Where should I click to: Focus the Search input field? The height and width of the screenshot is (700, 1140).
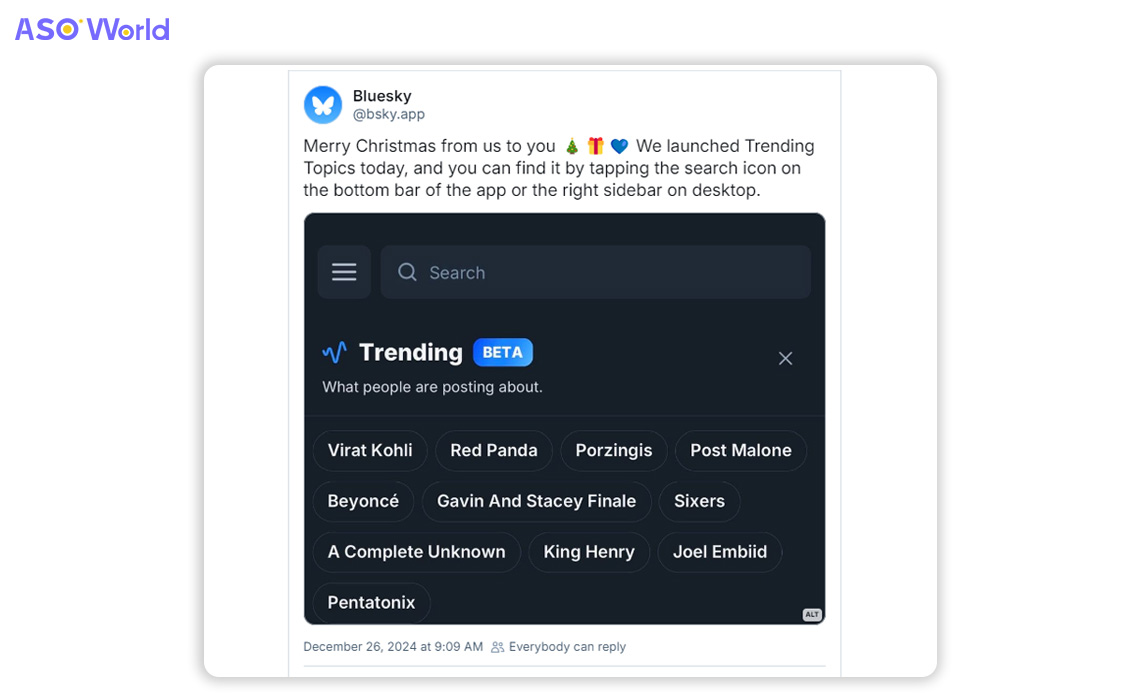[x=595, y=272]
